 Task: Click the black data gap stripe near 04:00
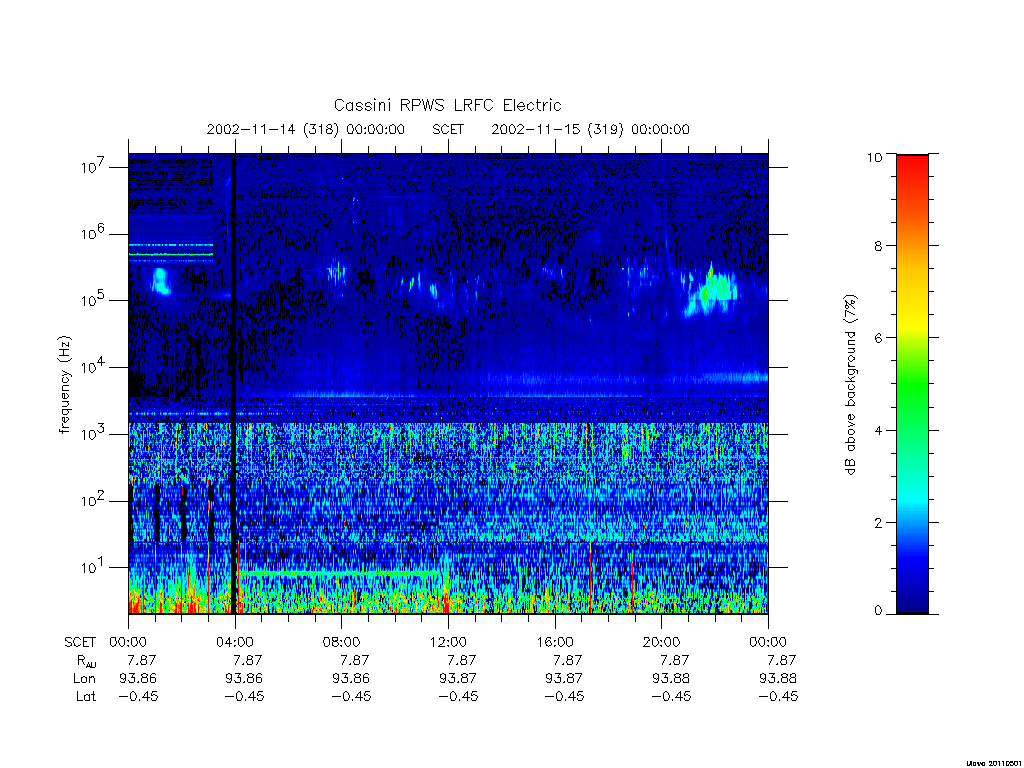click(x=233, y=384)
